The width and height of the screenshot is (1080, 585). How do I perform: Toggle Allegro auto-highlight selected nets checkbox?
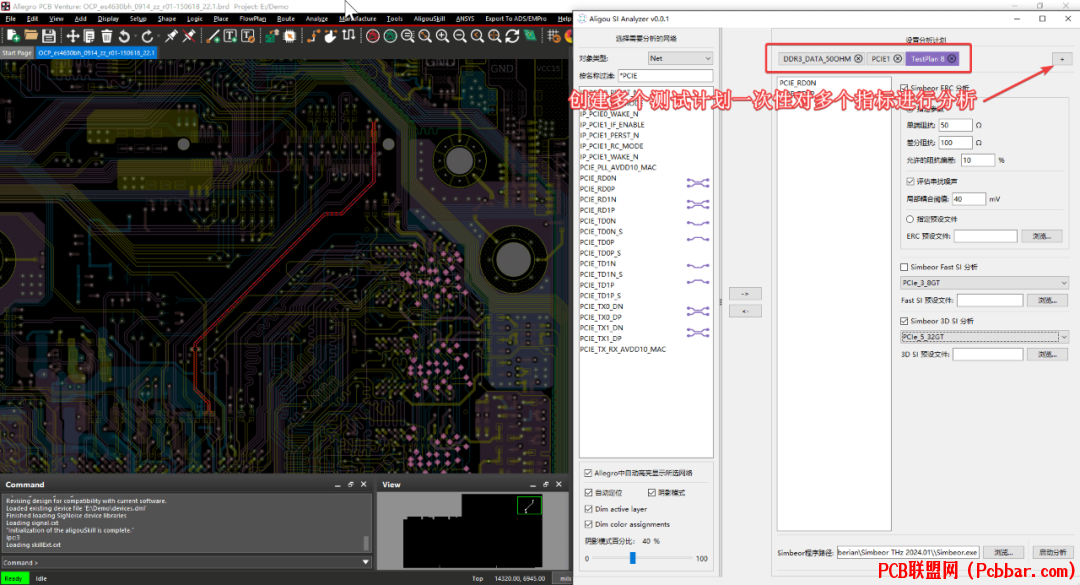pos(588,473)
